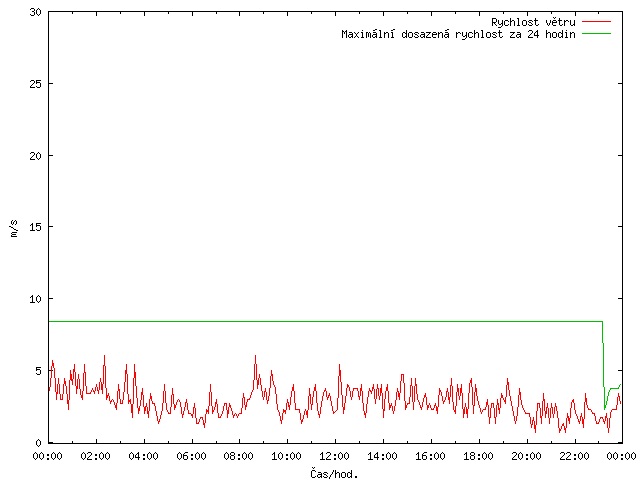
Task: Click the 02:00 time label
Action: click(x=96, y=456)
